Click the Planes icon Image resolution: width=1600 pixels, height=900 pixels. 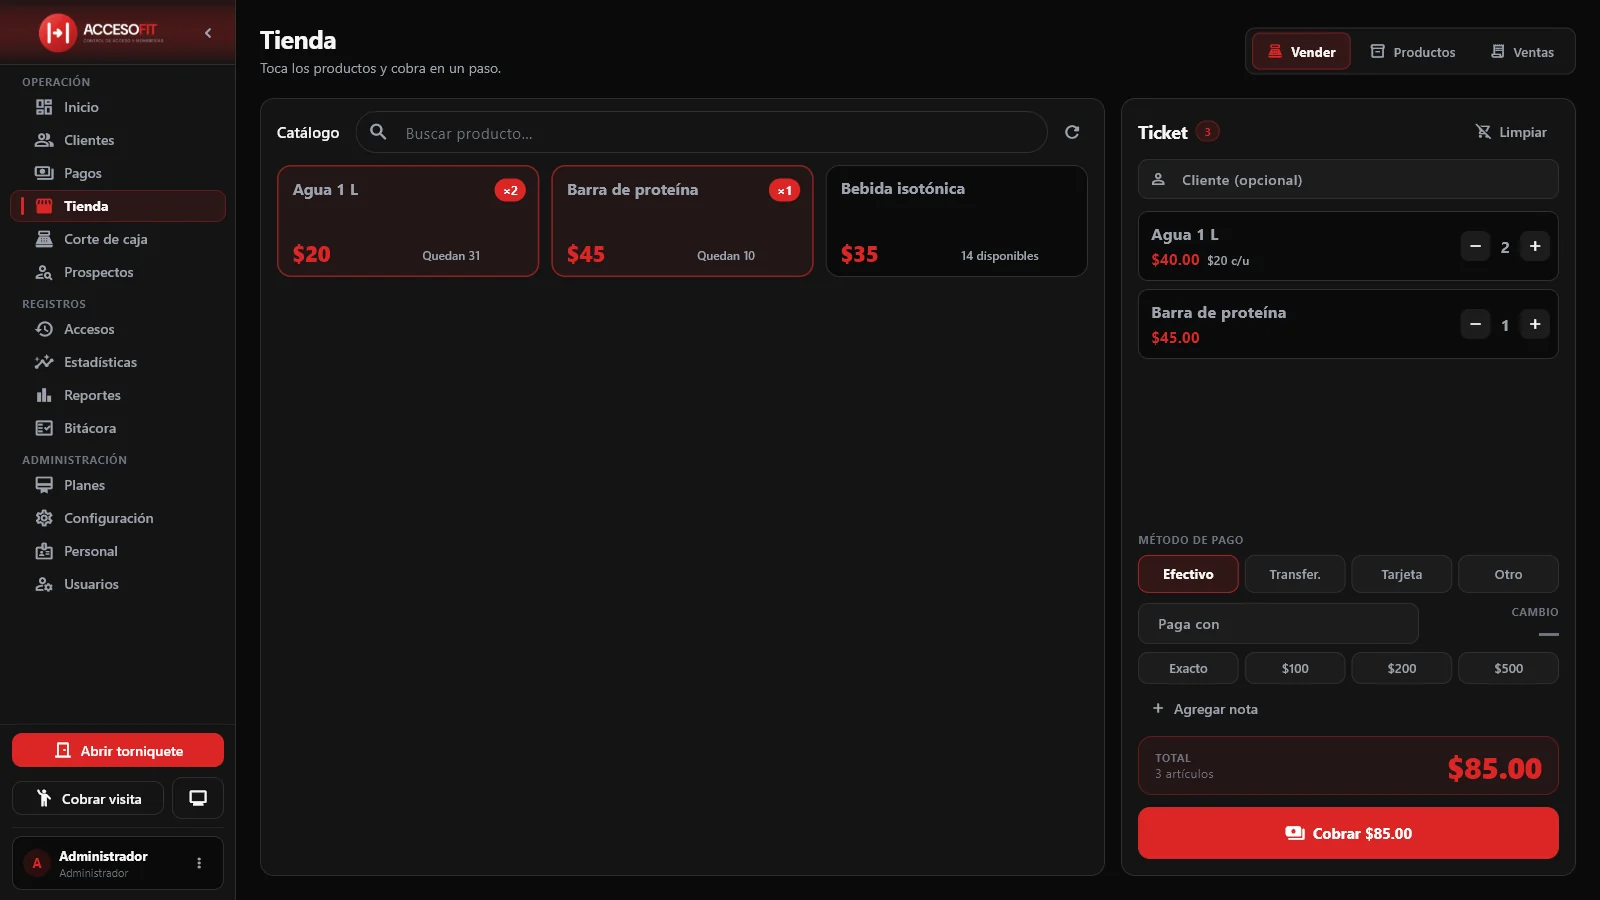click(x=44, y=485)
